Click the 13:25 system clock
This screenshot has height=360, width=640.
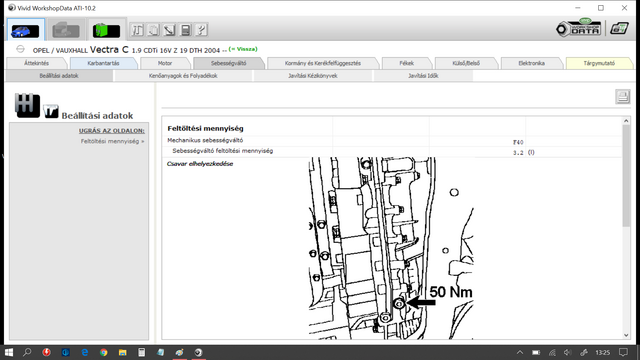click(602, 352)
